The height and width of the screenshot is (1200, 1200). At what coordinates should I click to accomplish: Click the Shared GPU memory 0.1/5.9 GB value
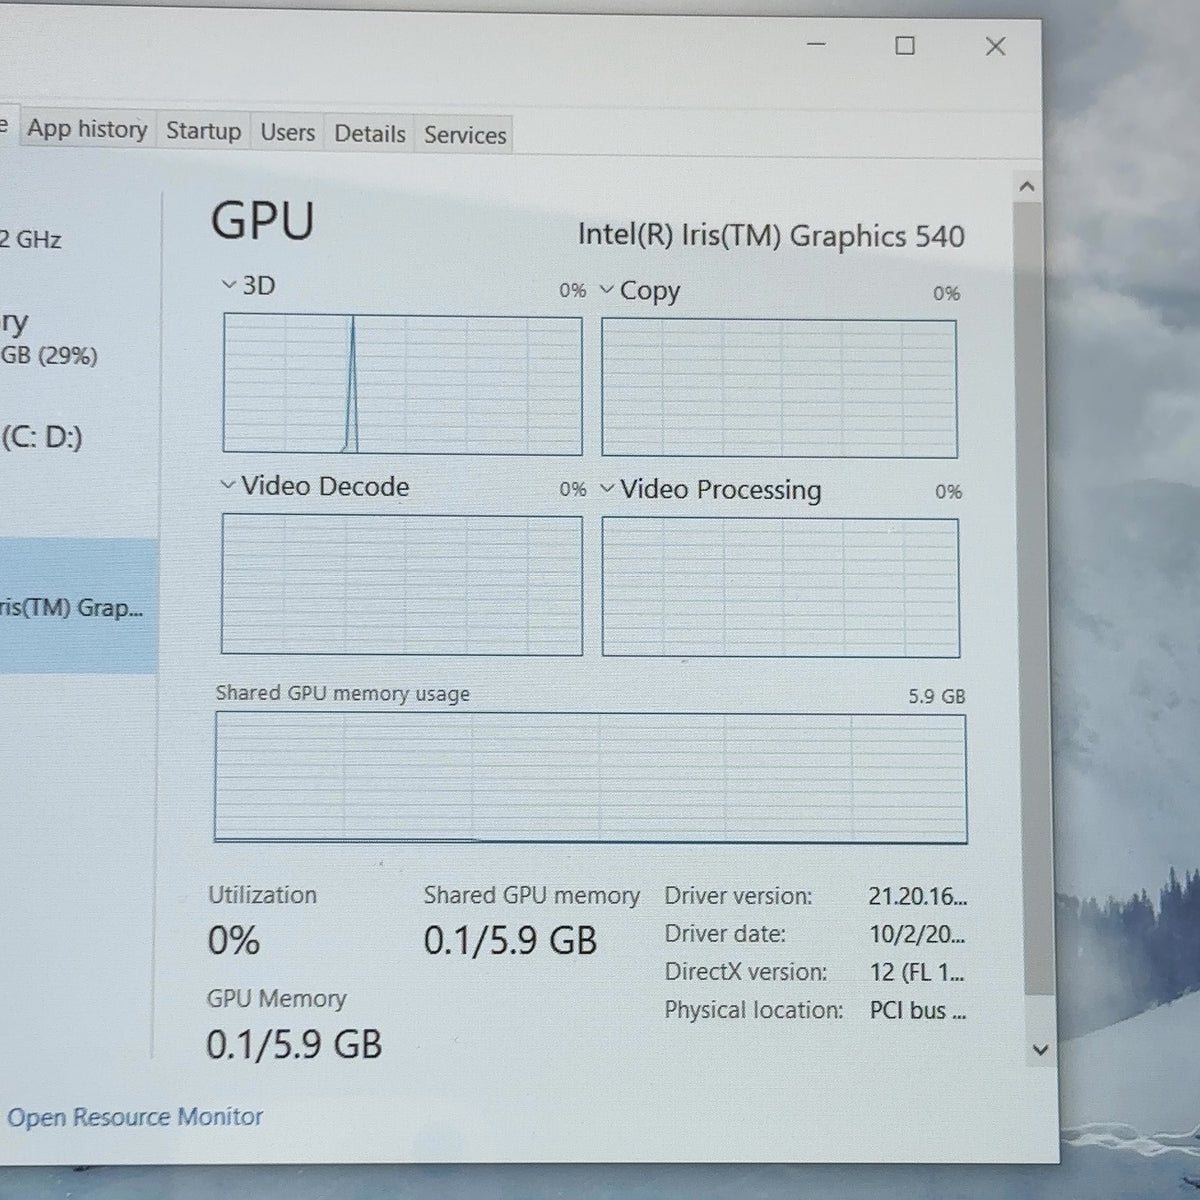[x=510, y=941]
